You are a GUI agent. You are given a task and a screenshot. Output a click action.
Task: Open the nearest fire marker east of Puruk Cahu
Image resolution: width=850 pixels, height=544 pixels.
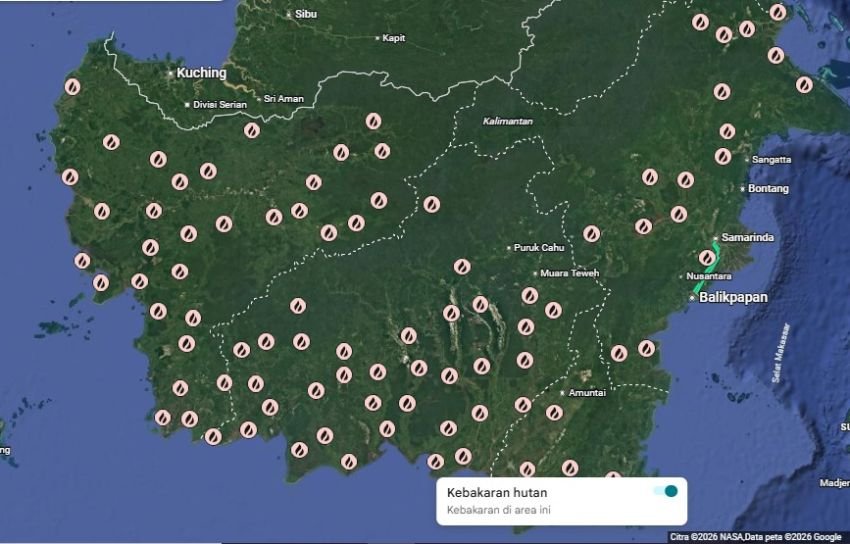click(591, 234)
